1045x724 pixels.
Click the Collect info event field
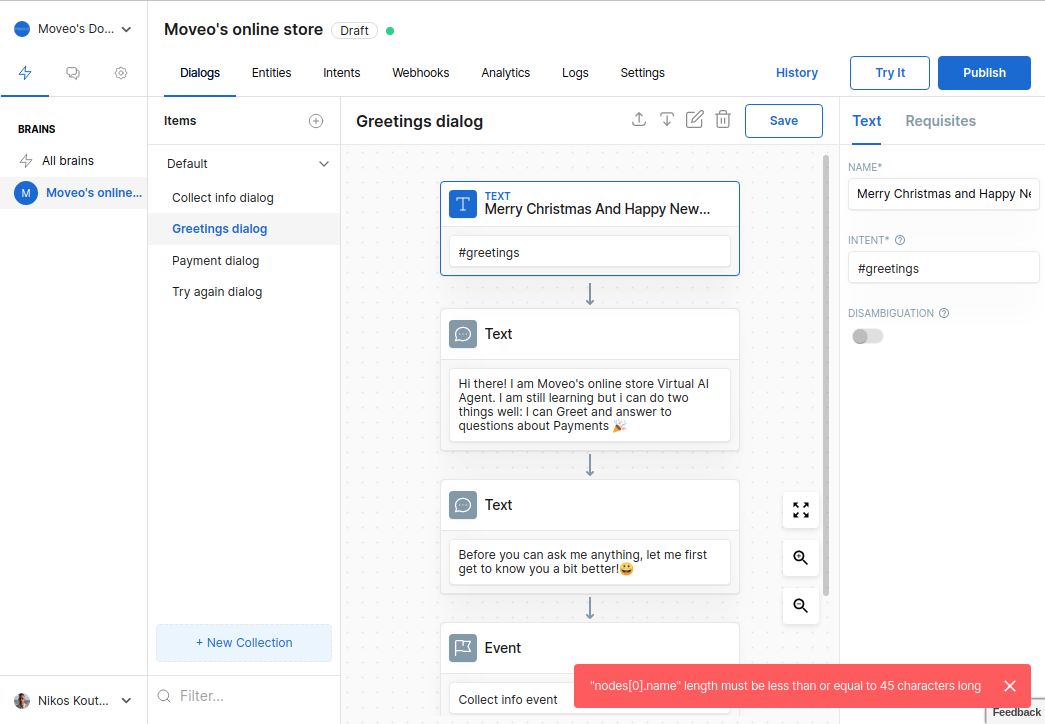[x=513, y=699]
